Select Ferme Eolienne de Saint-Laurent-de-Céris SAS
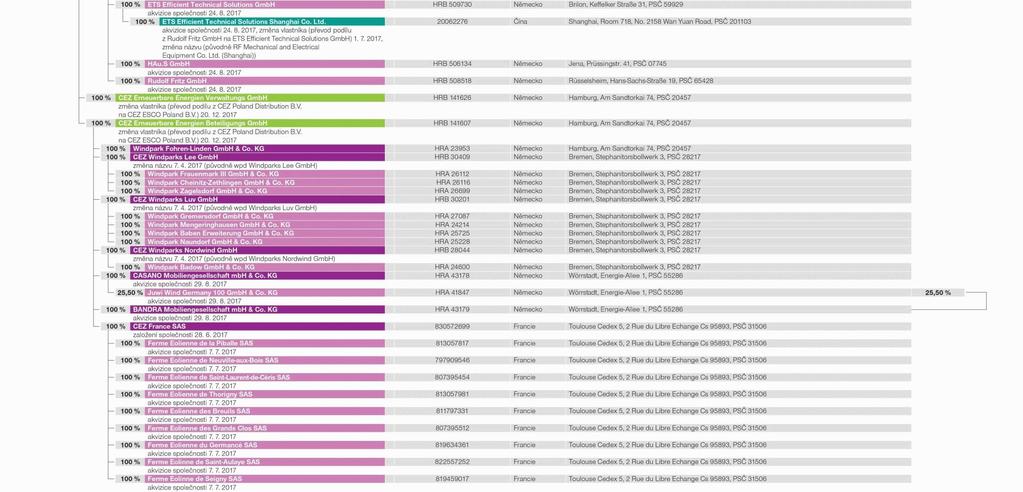This screenshot has width=1023, height=492. pos(219,378)
